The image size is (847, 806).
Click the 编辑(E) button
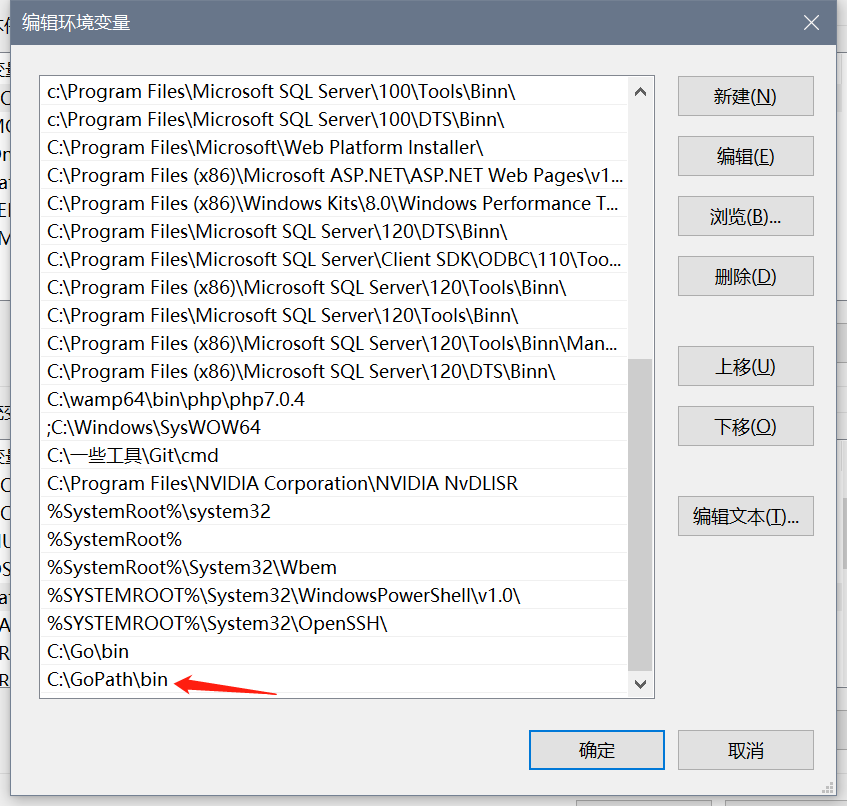point(745,156)
